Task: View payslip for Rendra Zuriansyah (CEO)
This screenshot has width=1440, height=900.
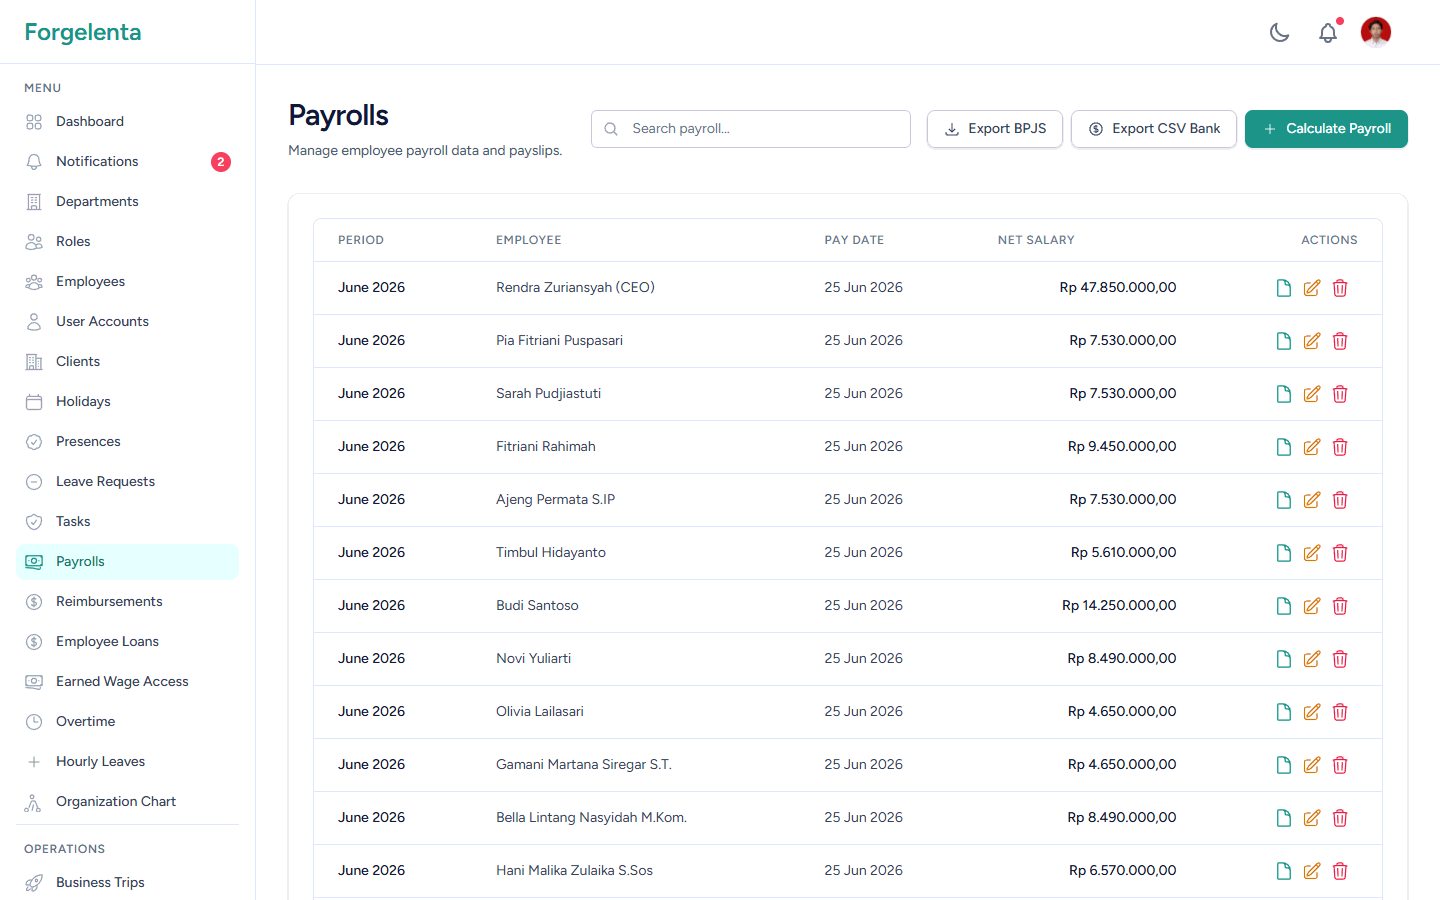Action: pos(1284,288)
